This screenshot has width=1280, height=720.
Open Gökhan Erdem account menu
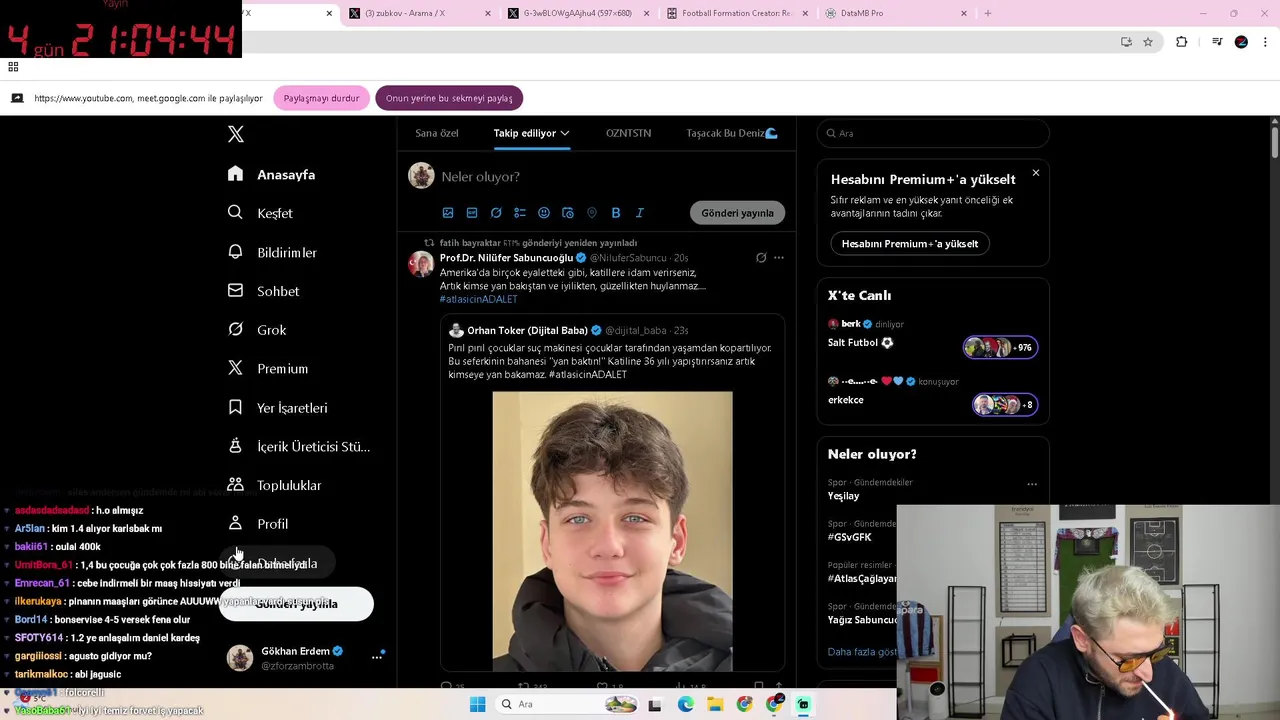(377, 657)
